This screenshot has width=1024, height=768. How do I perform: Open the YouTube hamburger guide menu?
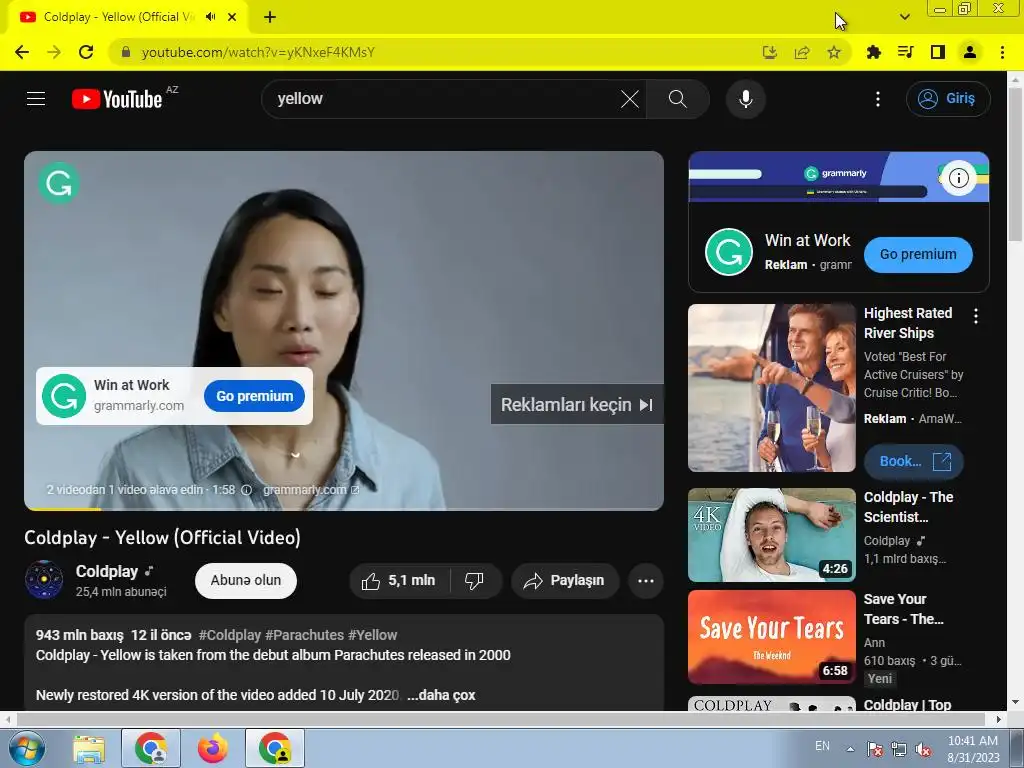[36, 99]
